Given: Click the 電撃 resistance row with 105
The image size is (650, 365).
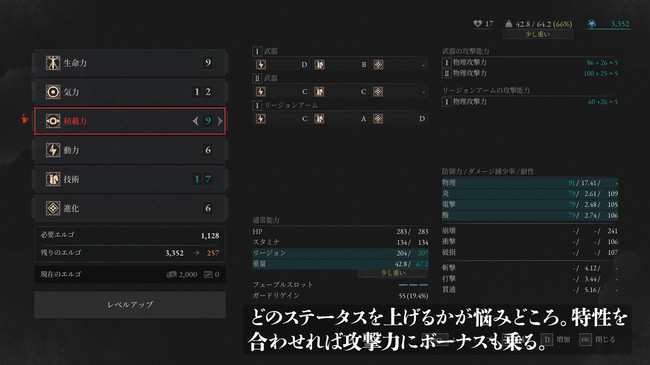Looking at the screenshot, I should [x=530, y=204].
